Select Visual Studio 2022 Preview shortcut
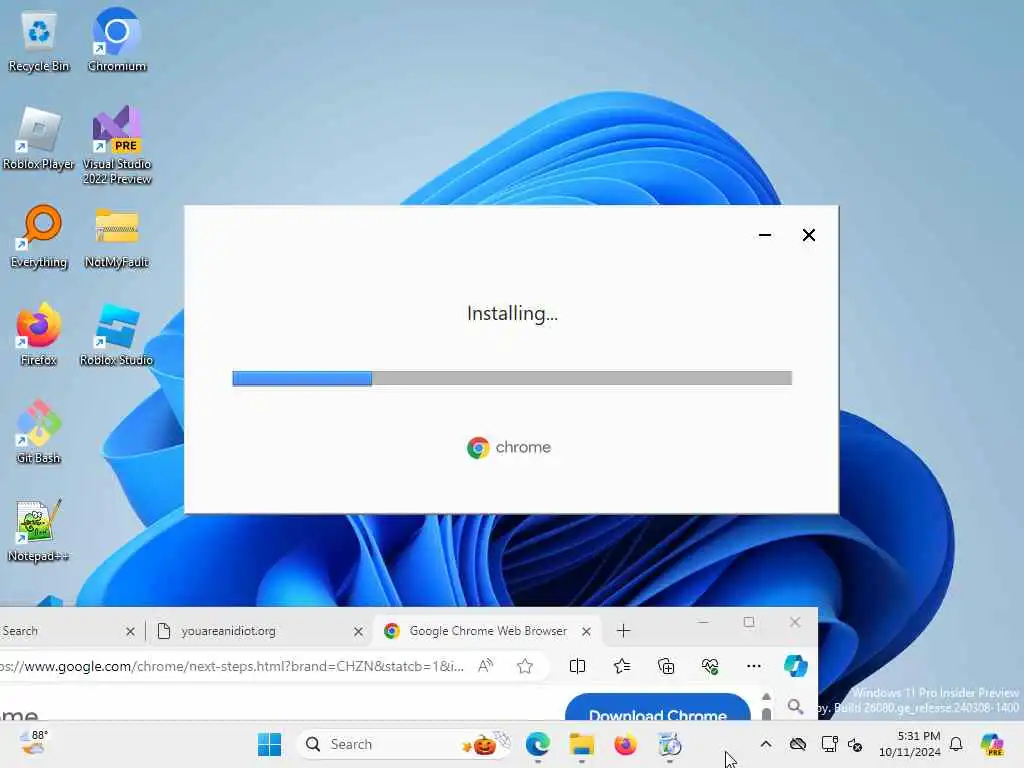 [x=116, y=145]
